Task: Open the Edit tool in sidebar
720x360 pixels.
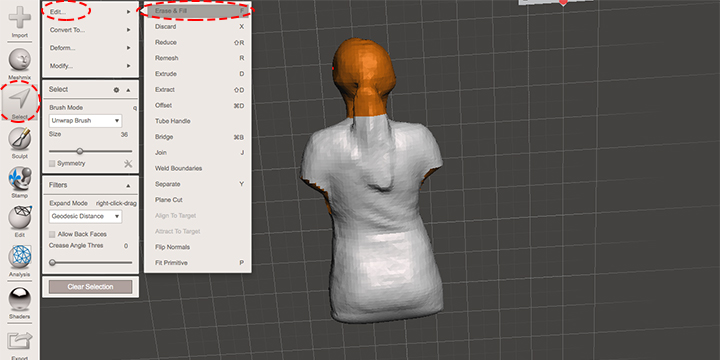Action: (20, 221)
